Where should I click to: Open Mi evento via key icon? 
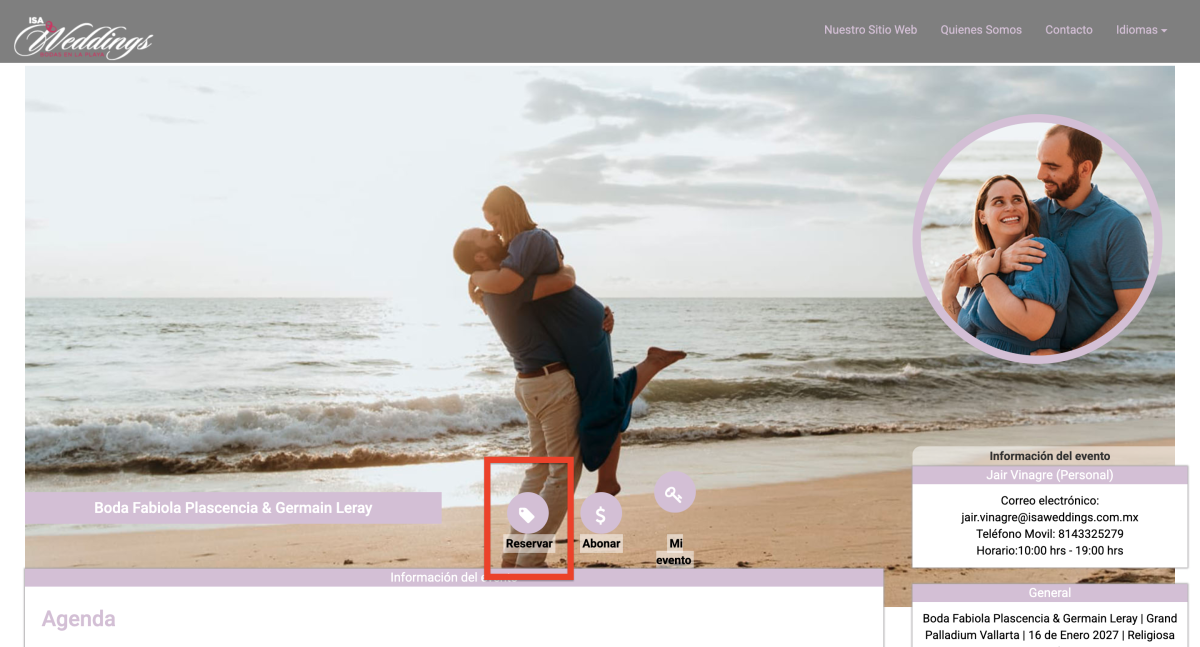[x=674, y=492]
